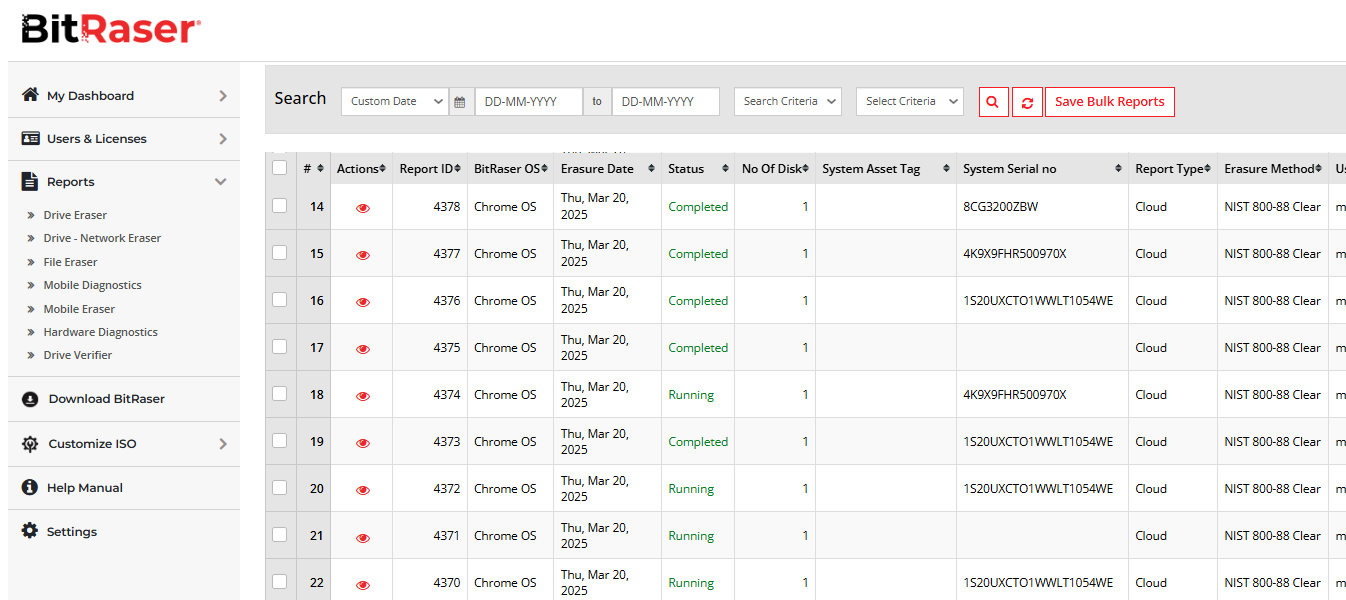Tick the select-all header checkbox
The height and width of the screenshot is (600, 1346).
point(280,168)
